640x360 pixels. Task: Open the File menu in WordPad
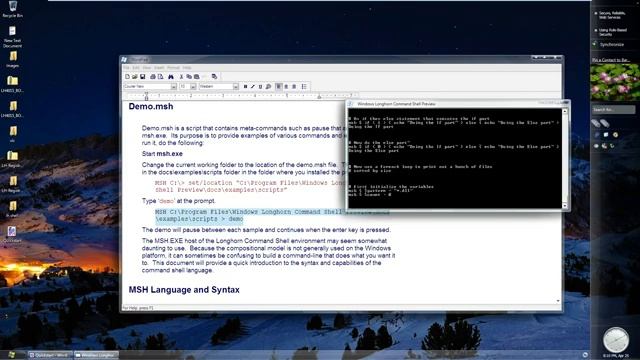coord(127,68)
